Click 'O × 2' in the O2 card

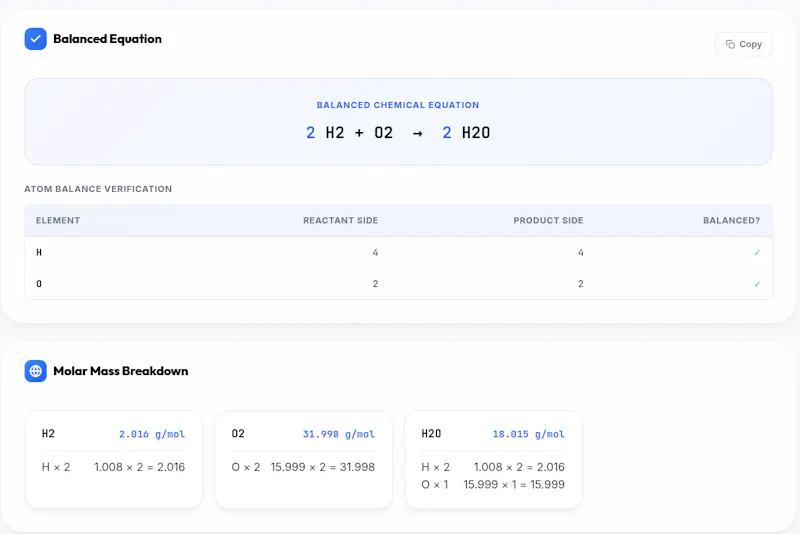245,467
